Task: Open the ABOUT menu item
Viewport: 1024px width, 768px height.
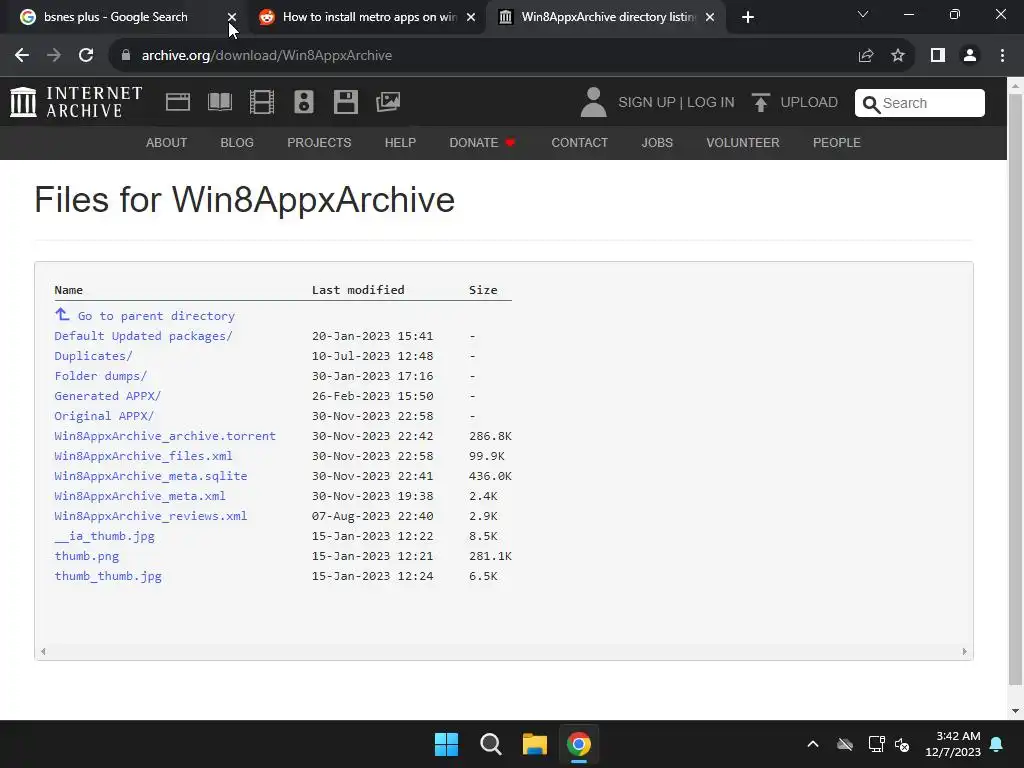Action: pos(167,142)
